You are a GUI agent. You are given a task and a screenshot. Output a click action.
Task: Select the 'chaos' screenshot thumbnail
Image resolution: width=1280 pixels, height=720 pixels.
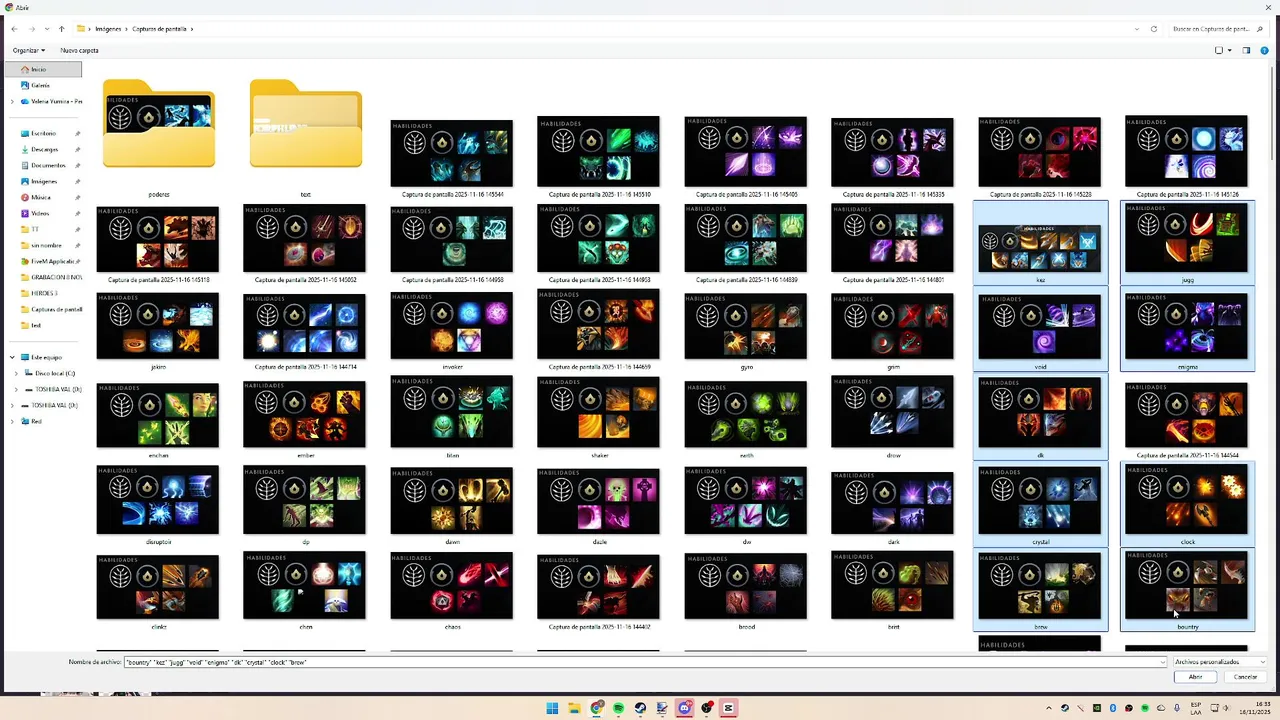point(452,587)
